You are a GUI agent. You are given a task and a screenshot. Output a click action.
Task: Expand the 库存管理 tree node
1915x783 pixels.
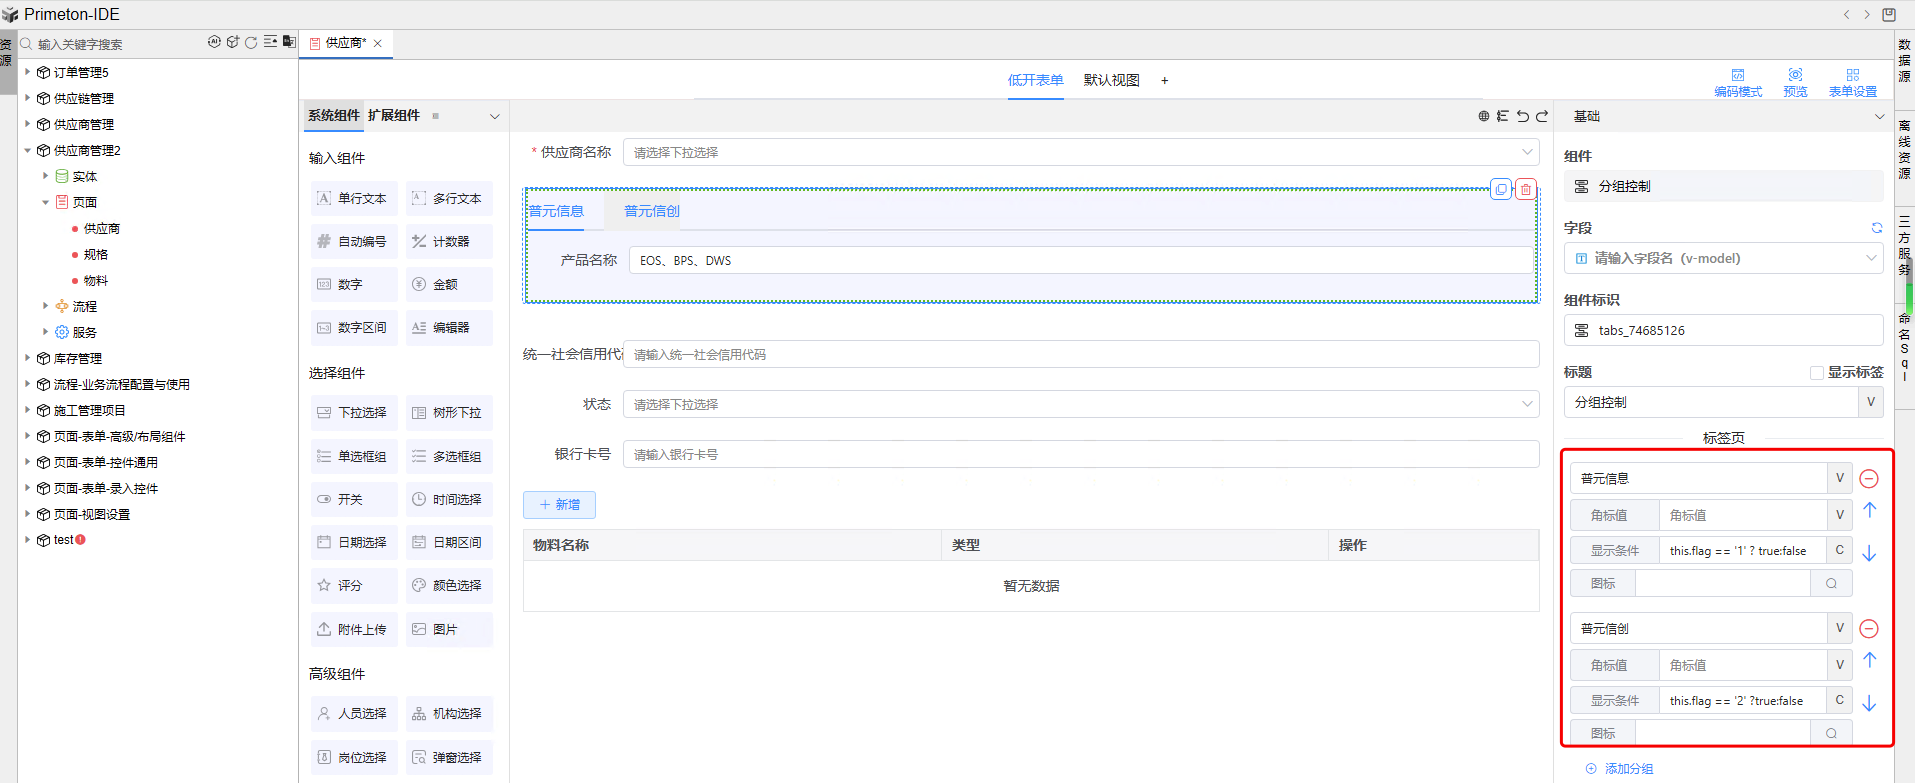tap(28, 358)
